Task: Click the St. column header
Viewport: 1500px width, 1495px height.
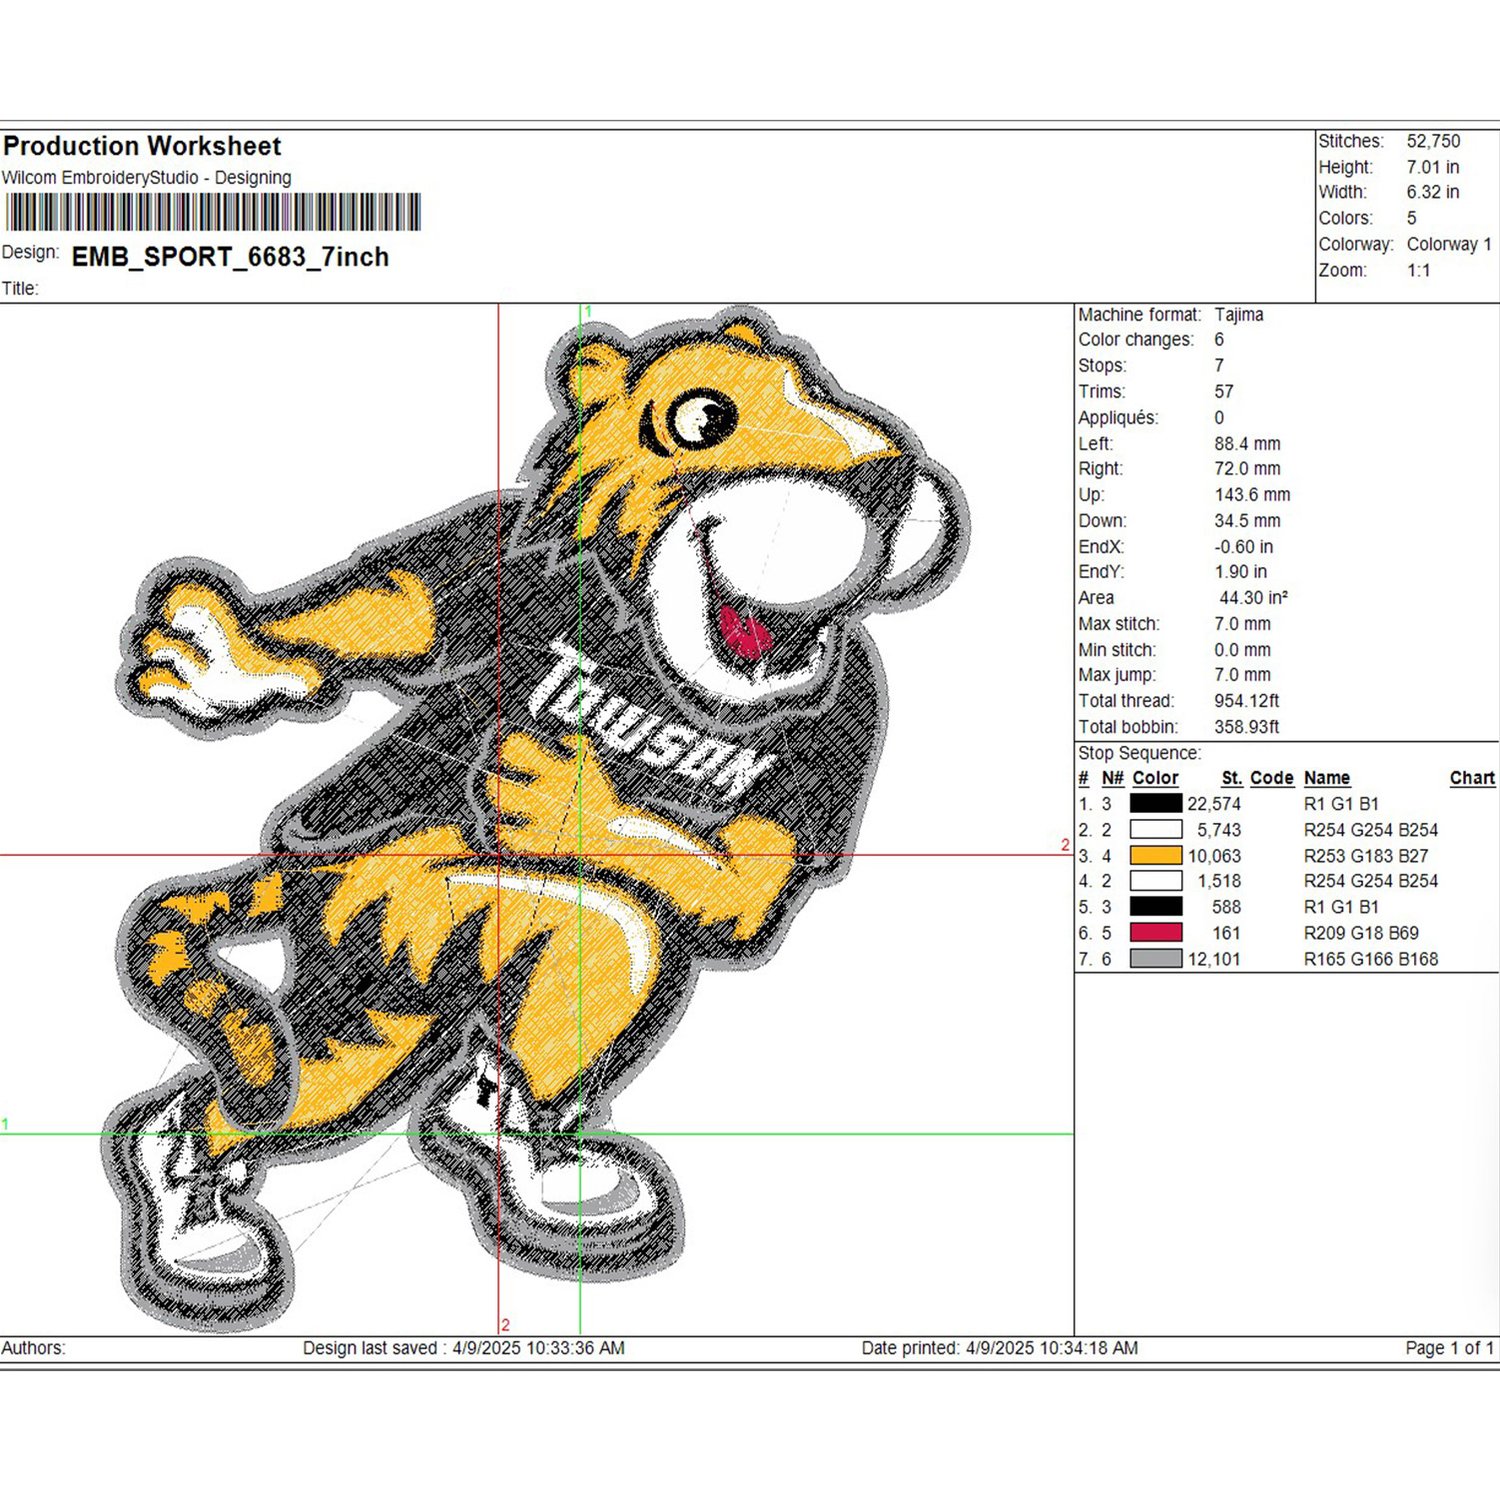Action: [1232, 778]
